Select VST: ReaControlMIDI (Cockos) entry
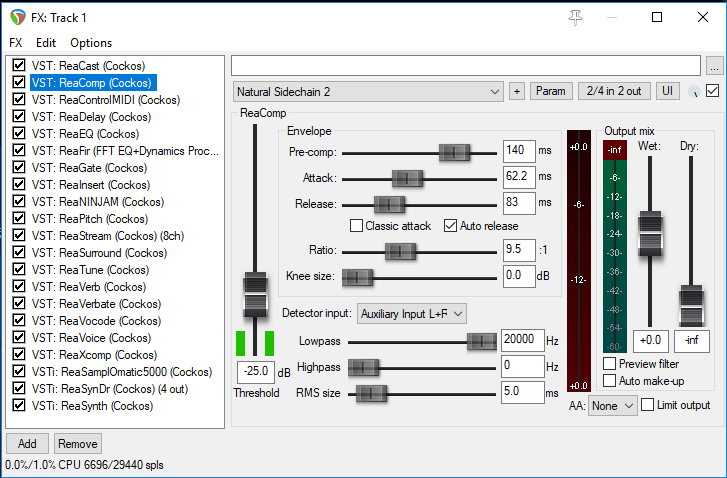The width and height of the screenshot is (727, 478). pyautogui.click(x=106, y=100)
